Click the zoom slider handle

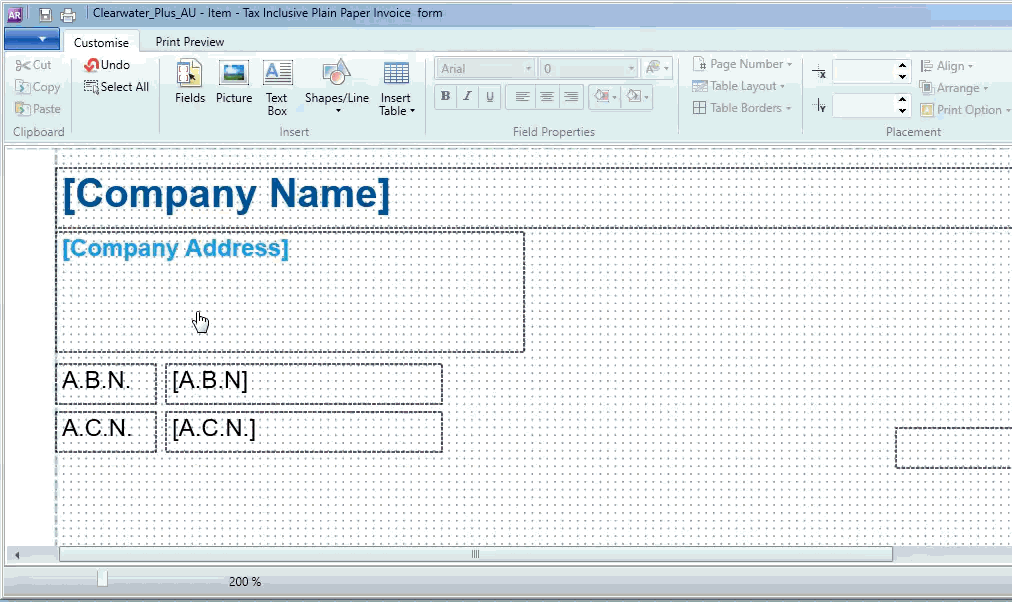coord(102,579)
